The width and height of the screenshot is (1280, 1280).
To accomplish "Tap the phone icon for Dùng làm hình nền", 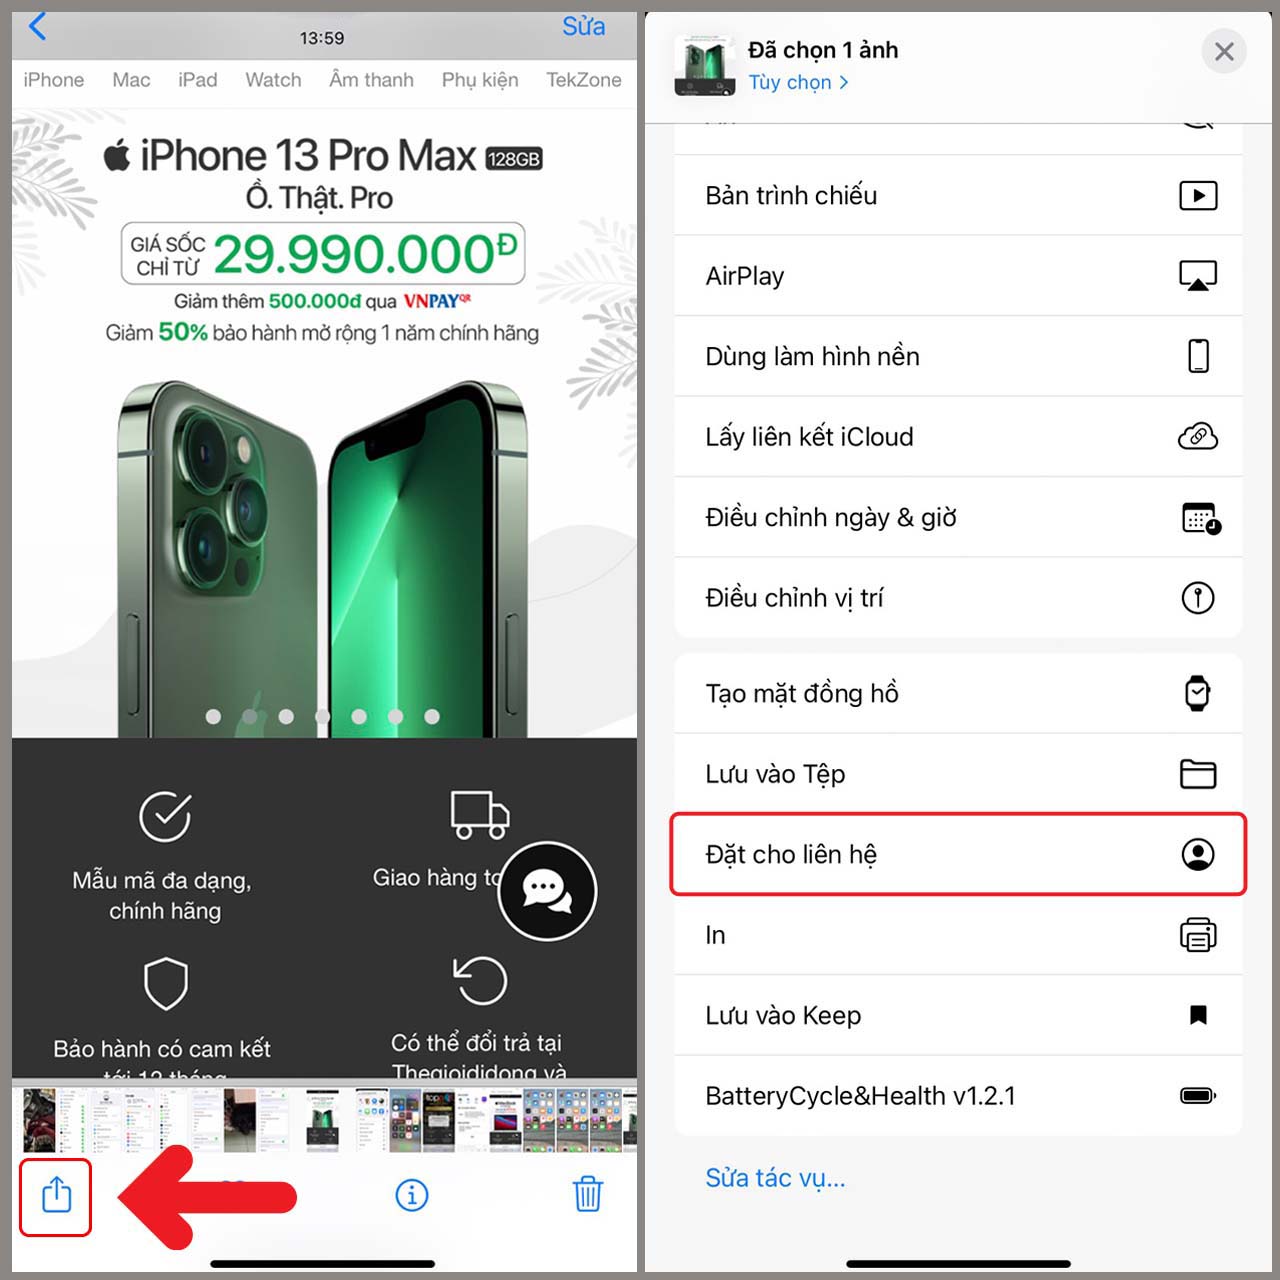I will [1198, 356].
